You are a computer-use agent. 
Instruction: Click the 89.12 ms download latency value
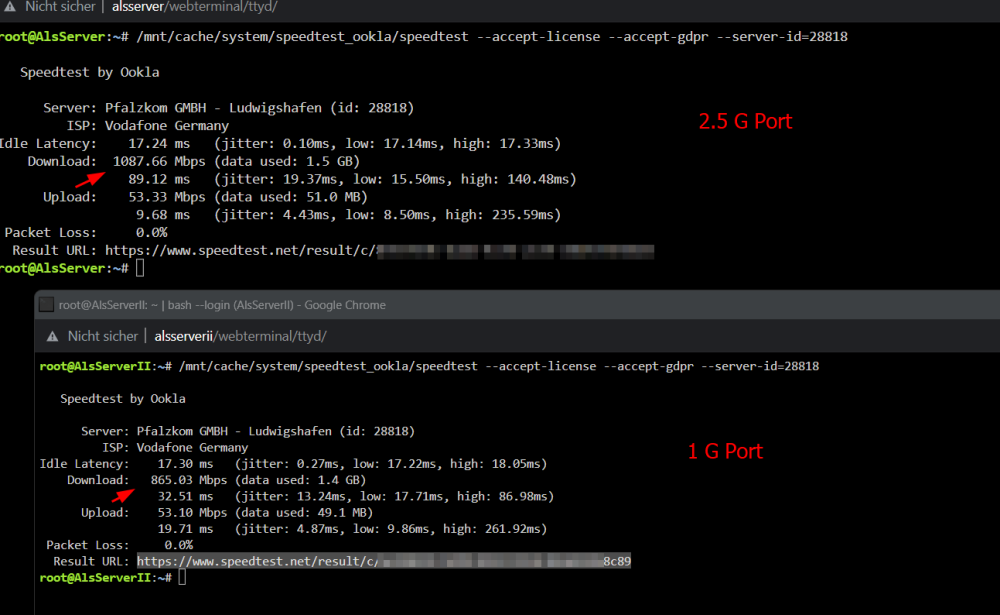159,179
